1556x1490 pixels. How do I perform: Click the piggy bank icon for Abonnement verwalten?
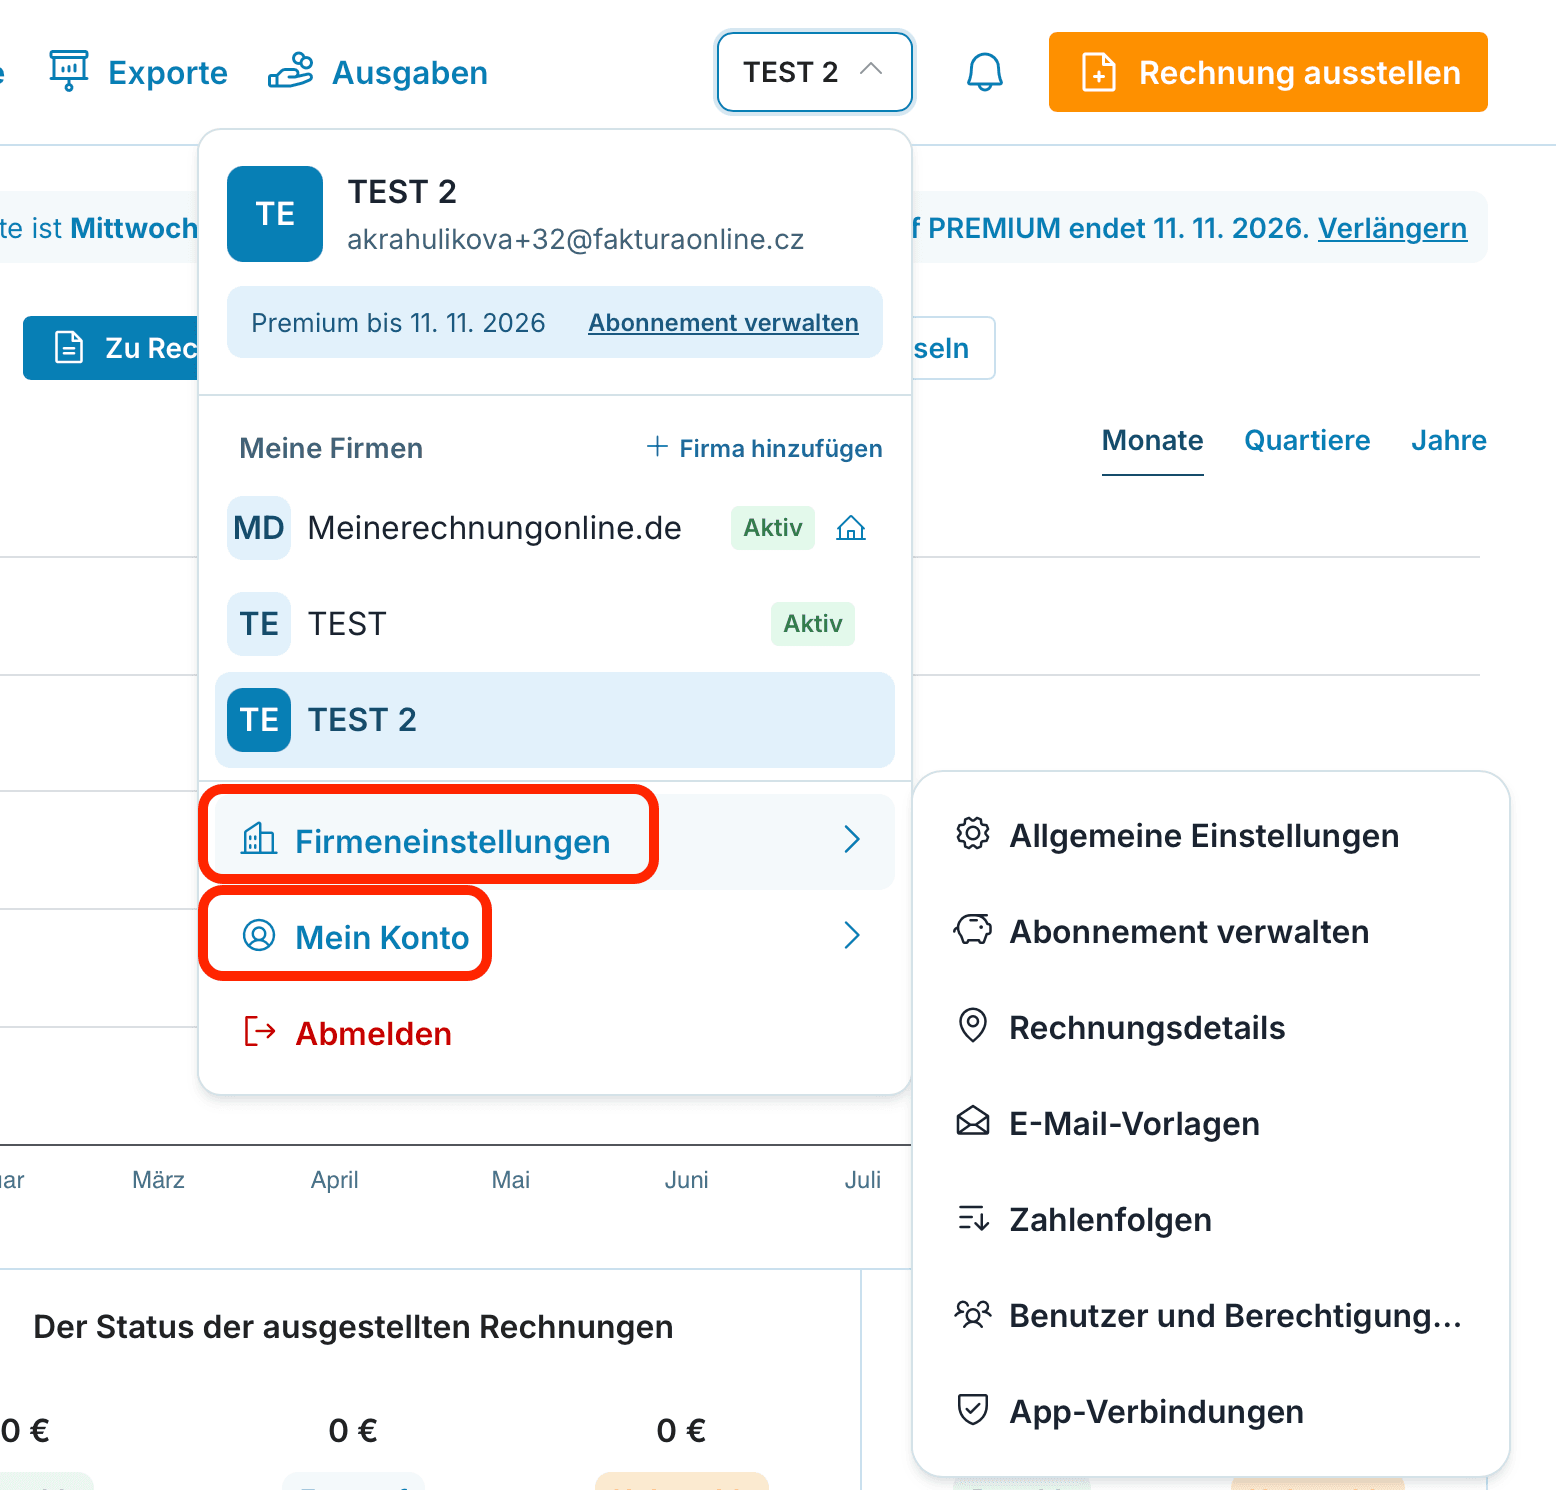tap(973, 930)
